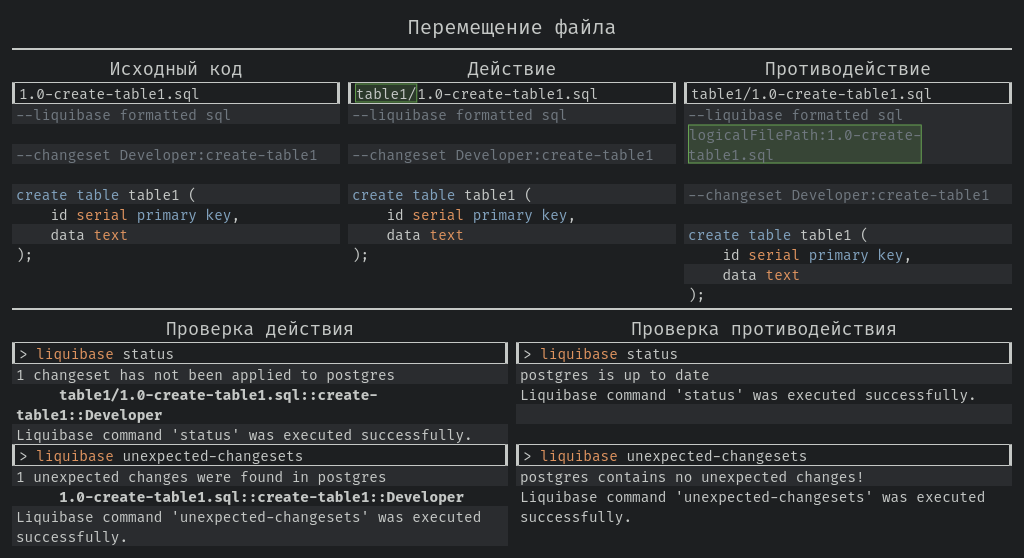Click file name box '1.0-create-table1.sql' under Исходный код
The width and height of the screenshot is (1024, 558).
click(x=176, y=93)
